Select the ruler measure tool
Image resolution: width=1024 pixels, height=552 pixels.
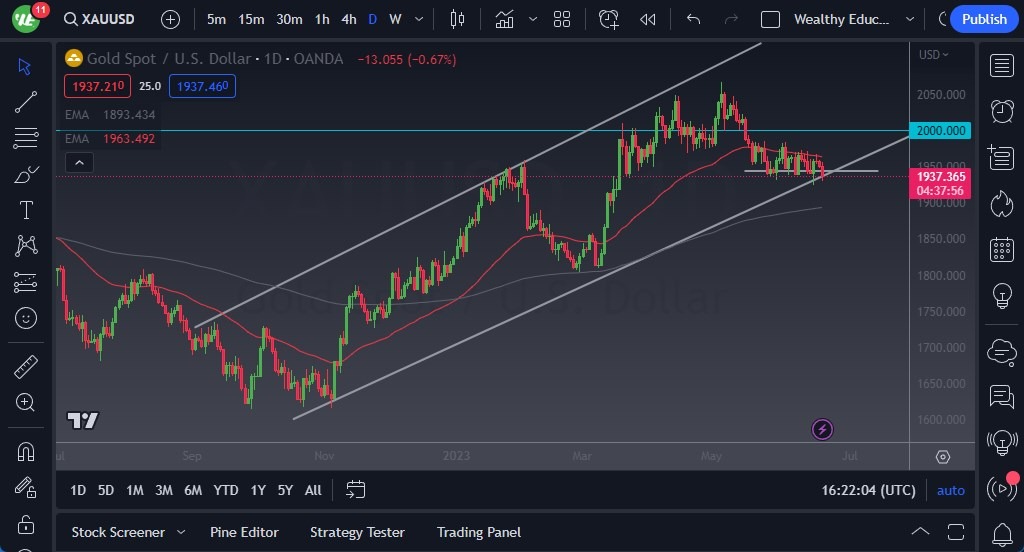(26, 367)
